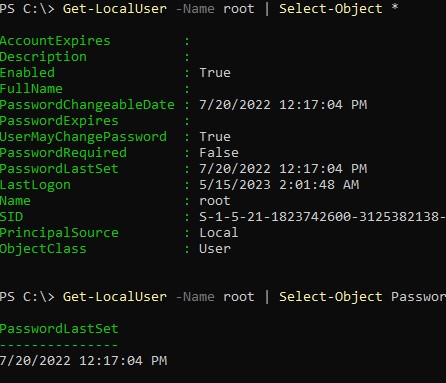Screen dimensions: 446x383
Task: Click the AccountExpires property label
Action: pyautogui.click(x=55, y=41)
